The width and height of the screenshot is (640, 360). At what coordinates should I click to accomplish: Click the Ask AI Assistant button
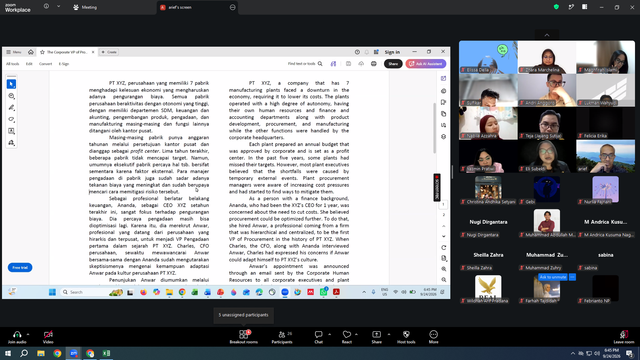coord(426,64)
